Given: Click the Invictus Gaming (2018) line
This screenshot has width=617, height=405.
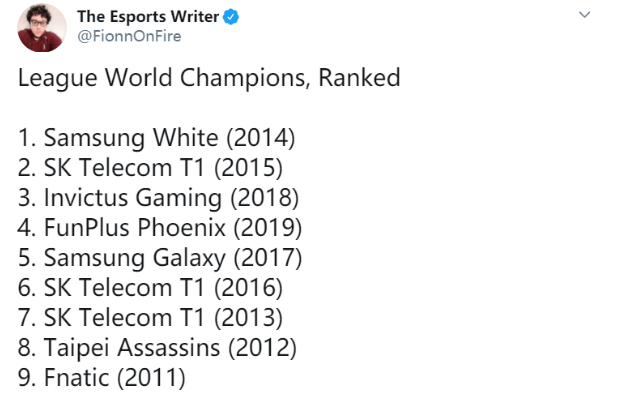Looking at the screenshot, I should pyautogui.click(x=159, y=198).
